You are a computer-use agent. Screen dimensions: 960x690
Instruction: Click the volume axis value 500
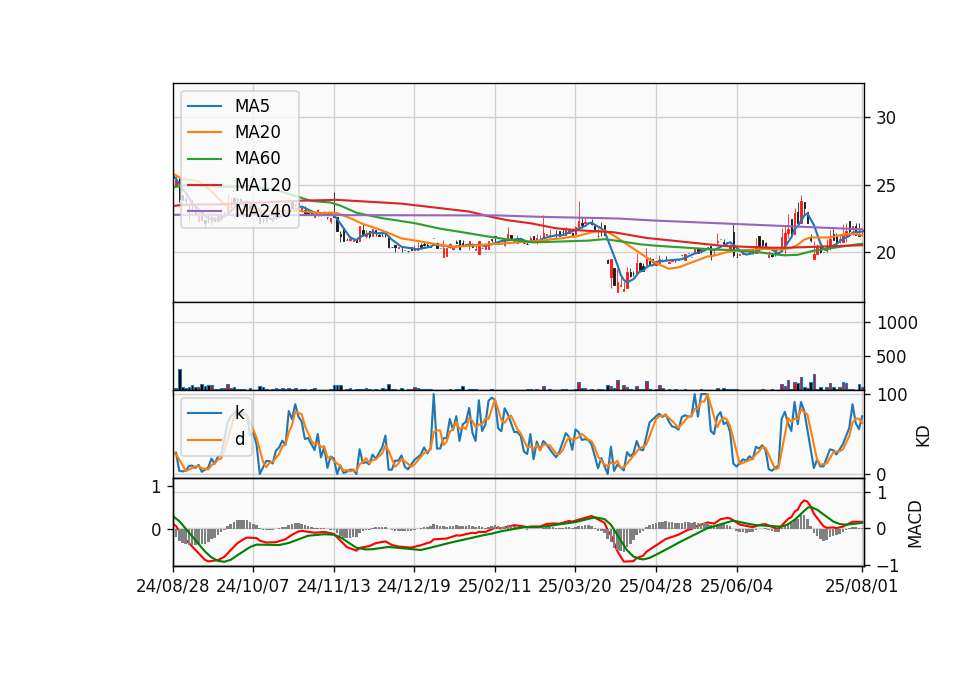coord(891,357)
